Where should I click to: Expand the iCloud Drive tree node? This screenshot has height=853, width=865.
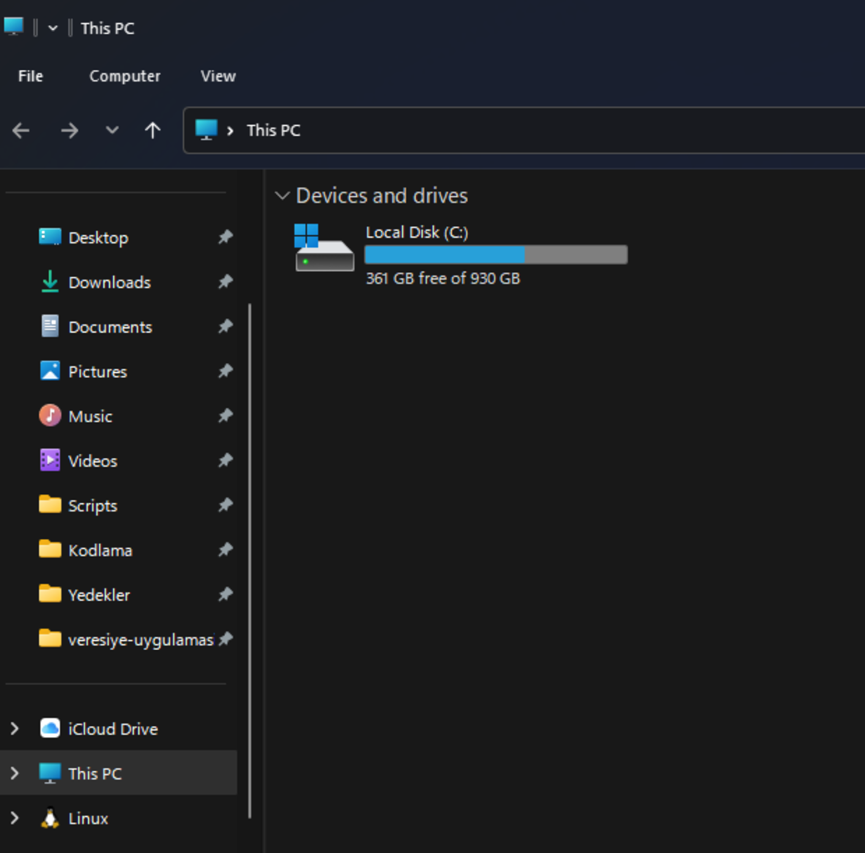click(15, 729)
